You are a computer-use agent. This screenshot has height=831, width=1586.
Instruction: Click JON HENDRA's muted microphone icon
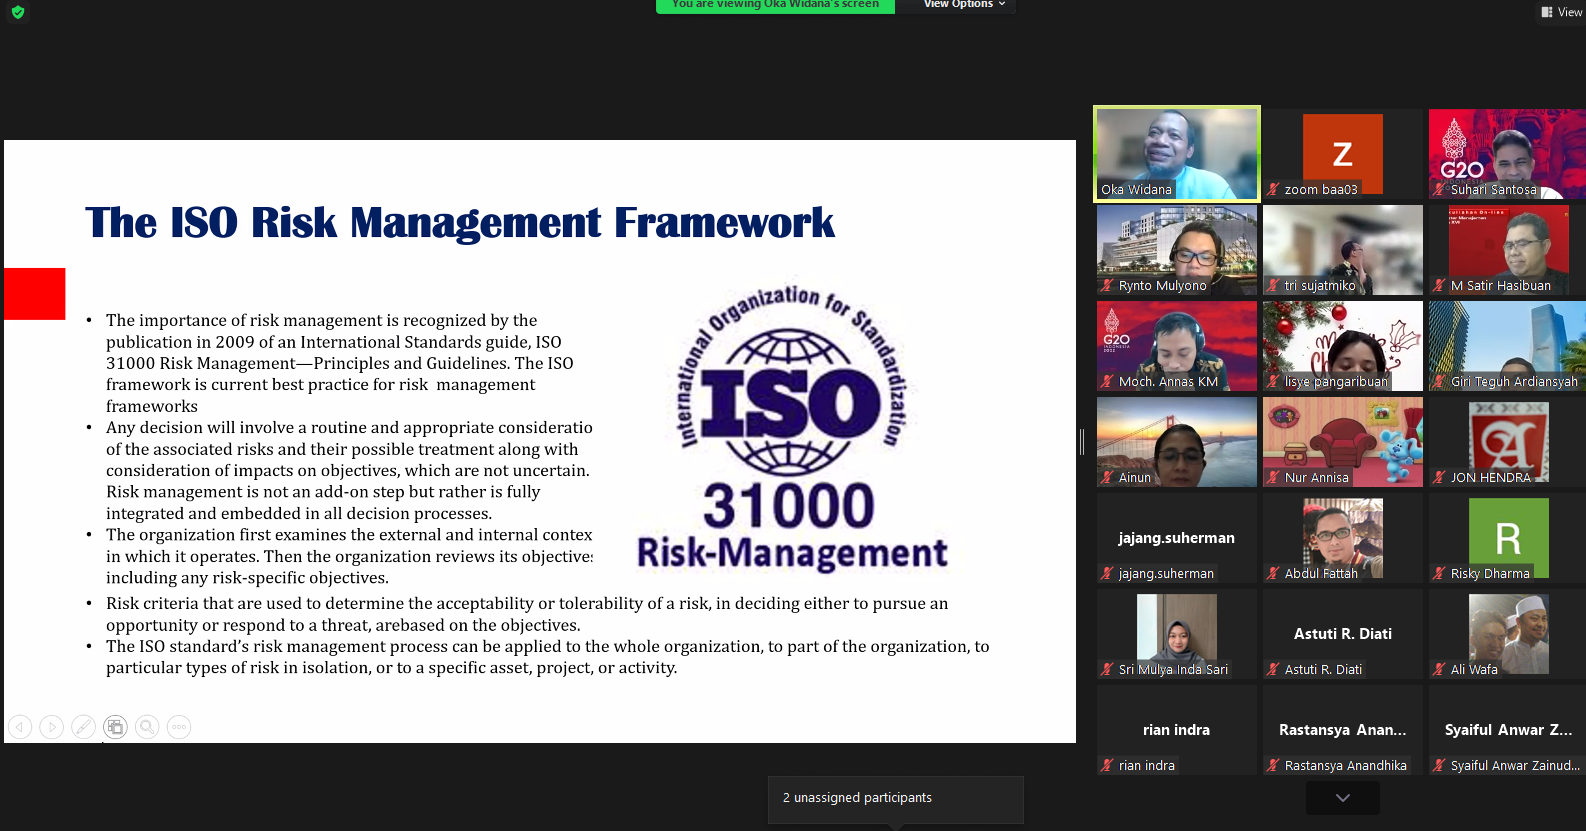(x=1439, y=477)
